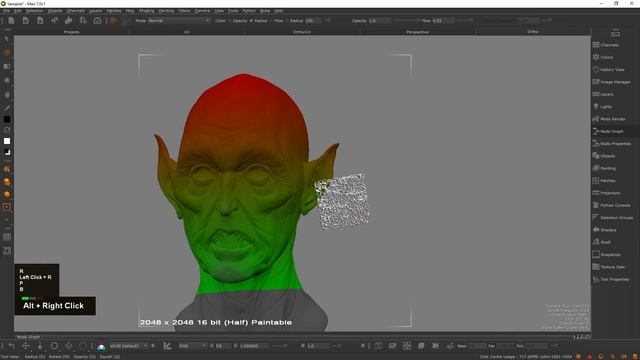Click the move arrows icon in bottom toolbar
This screenshot has width=640, height=360.
pos(25,346)
